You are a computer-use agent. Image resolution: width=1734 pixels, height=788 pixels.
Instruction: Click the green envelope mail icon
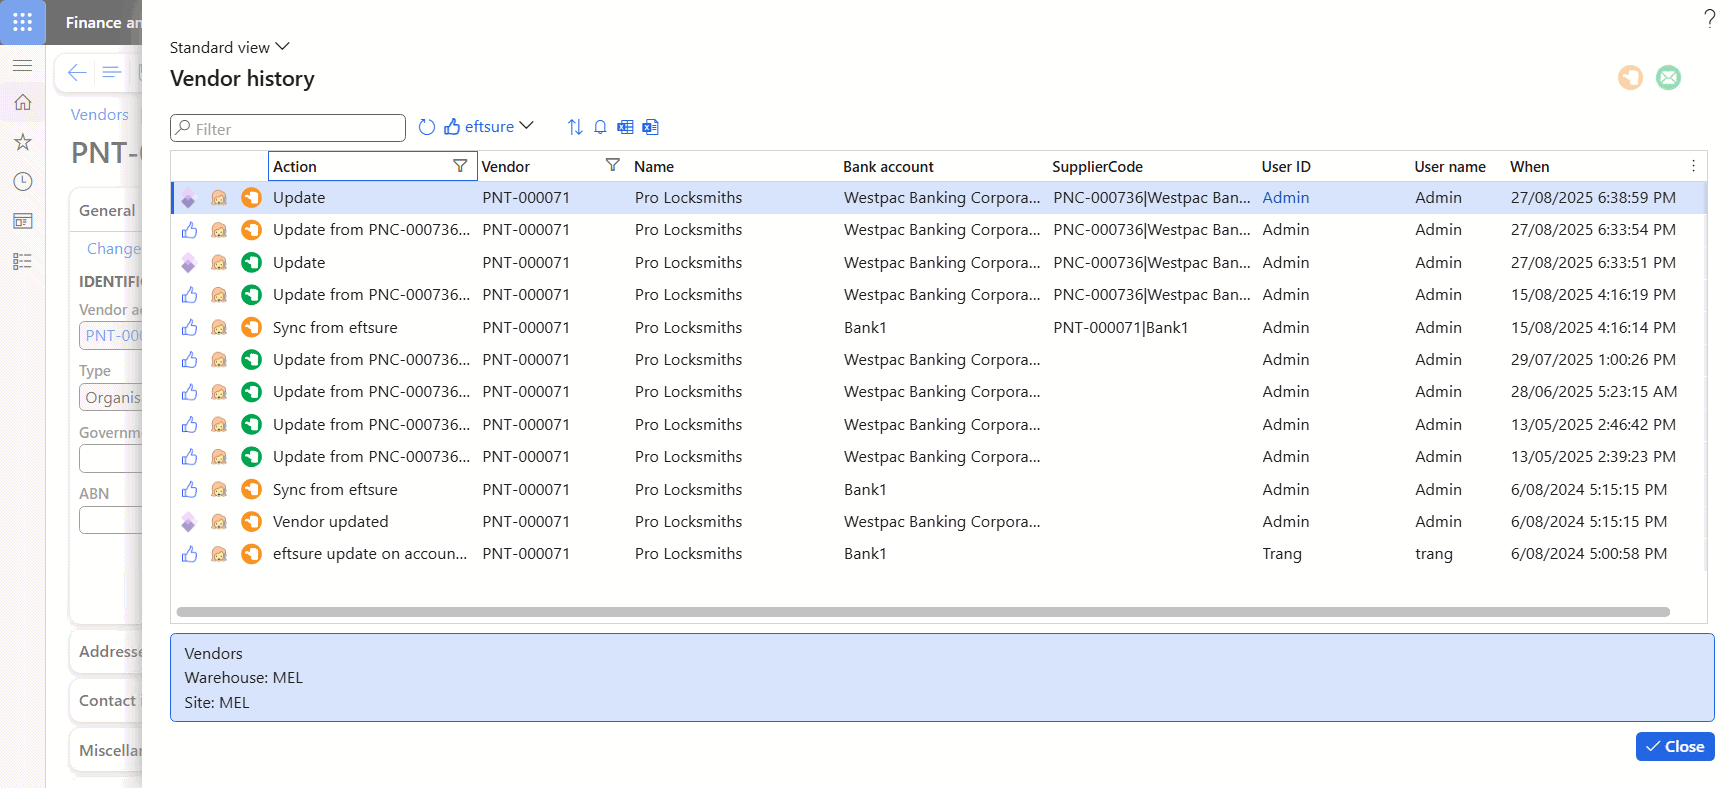point(1668,77)
